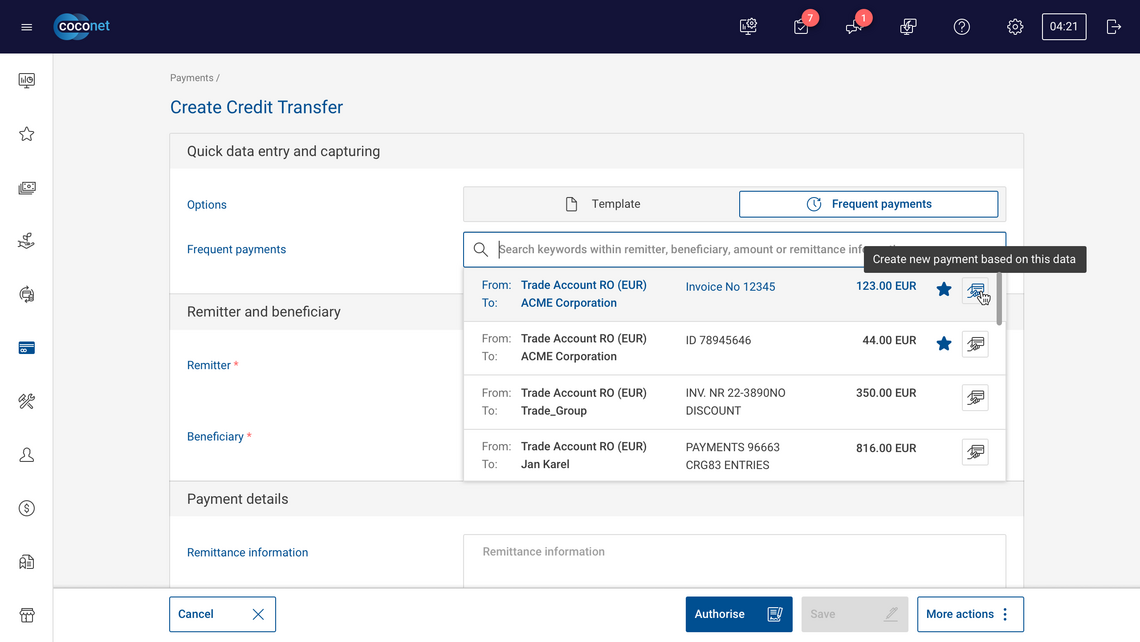
Task: Cancel the credit transfer
Action: click(x=222, y=614)
